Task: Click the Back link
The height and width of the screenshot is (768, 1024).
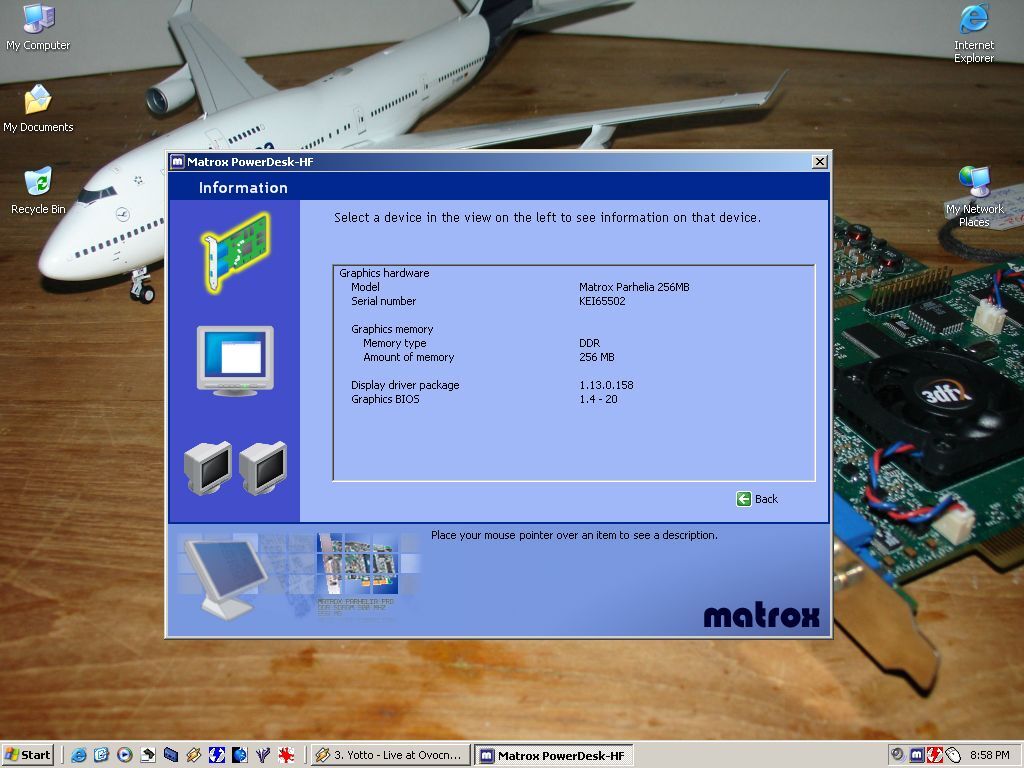Action: pyautogui.click(x=766, y=499)
